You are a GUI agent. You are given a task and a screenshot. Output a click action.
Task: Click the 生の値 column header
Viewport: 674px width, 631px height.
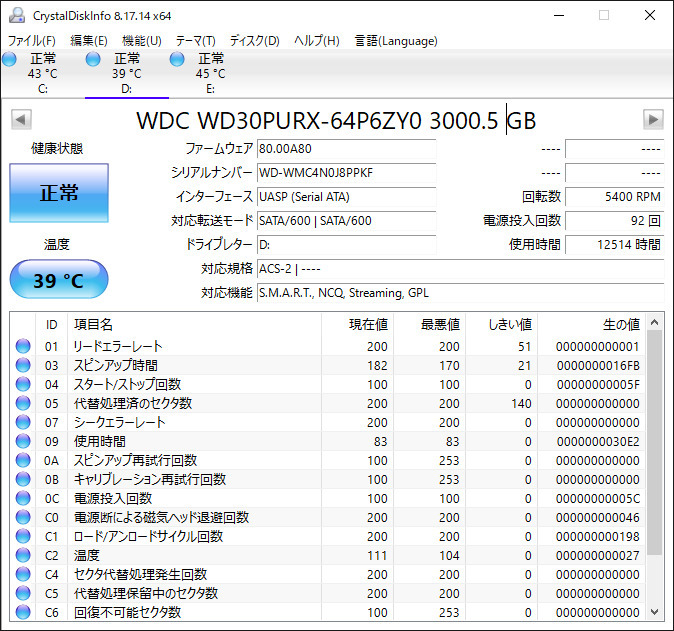591,325
